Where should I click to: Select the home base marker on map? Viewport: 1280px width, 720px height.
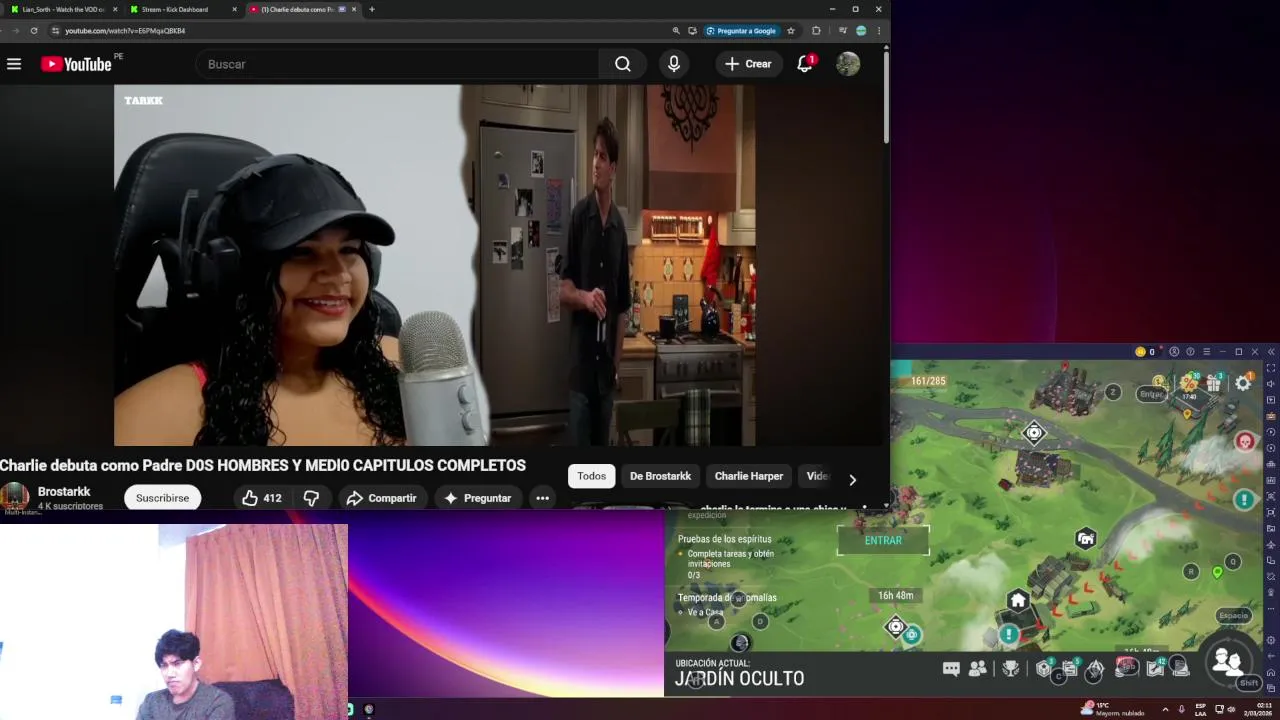pyautogui.click(x=1018, y=601)
